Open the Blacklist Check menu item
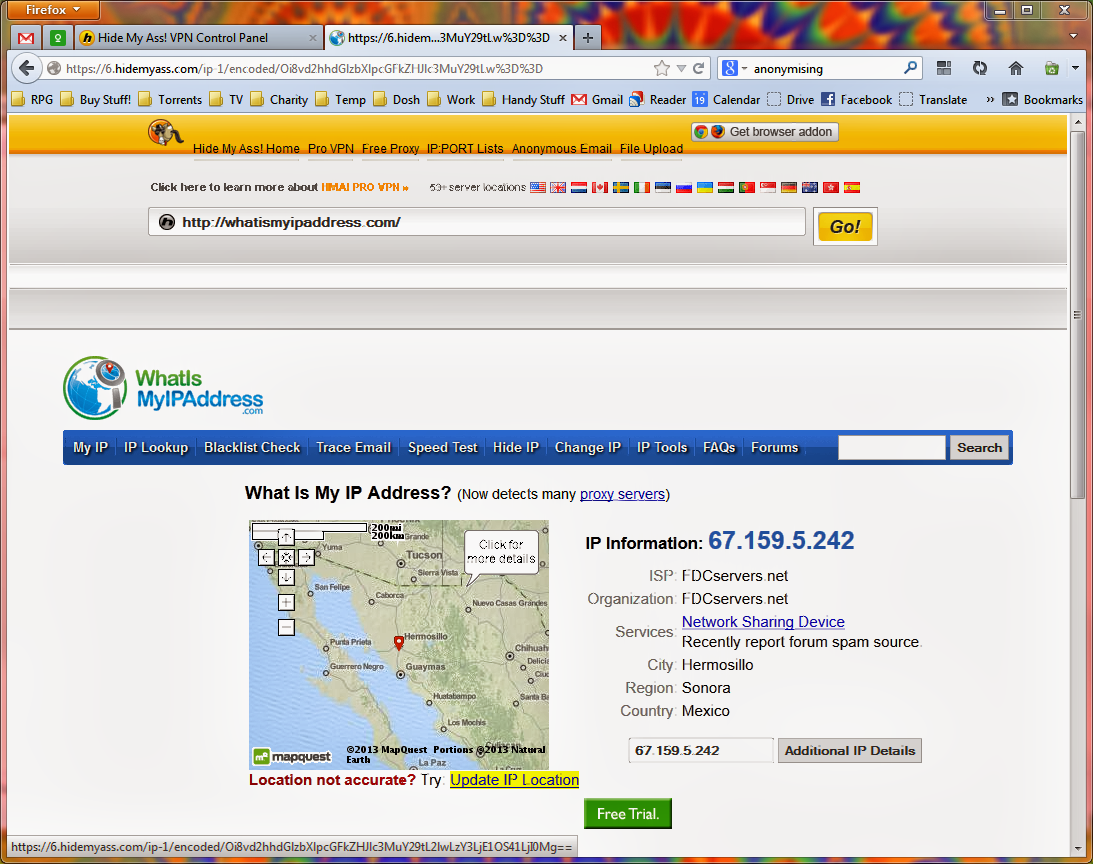Viewport: 1093px width, 864px height. [x=252, y=448]
